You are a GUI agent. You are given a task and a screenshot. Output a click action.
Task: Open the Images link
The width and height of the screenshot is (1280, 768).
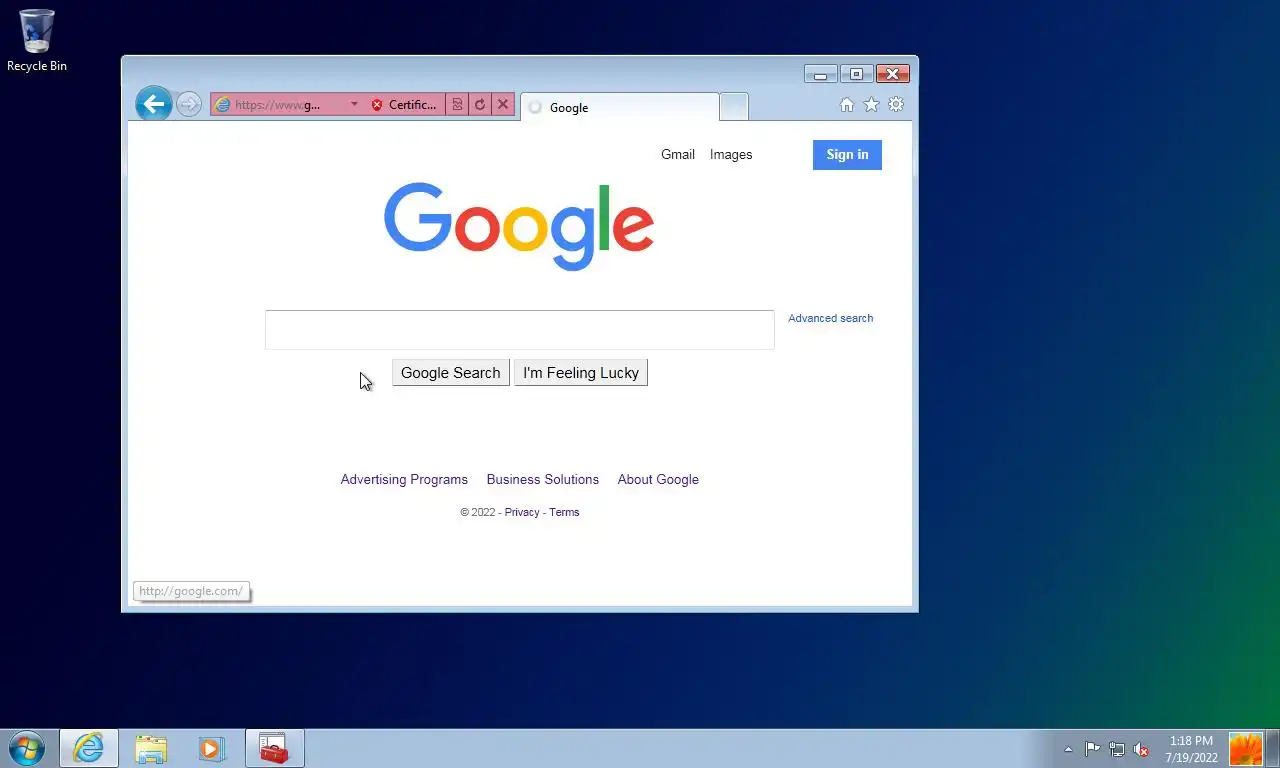[731, 154]
